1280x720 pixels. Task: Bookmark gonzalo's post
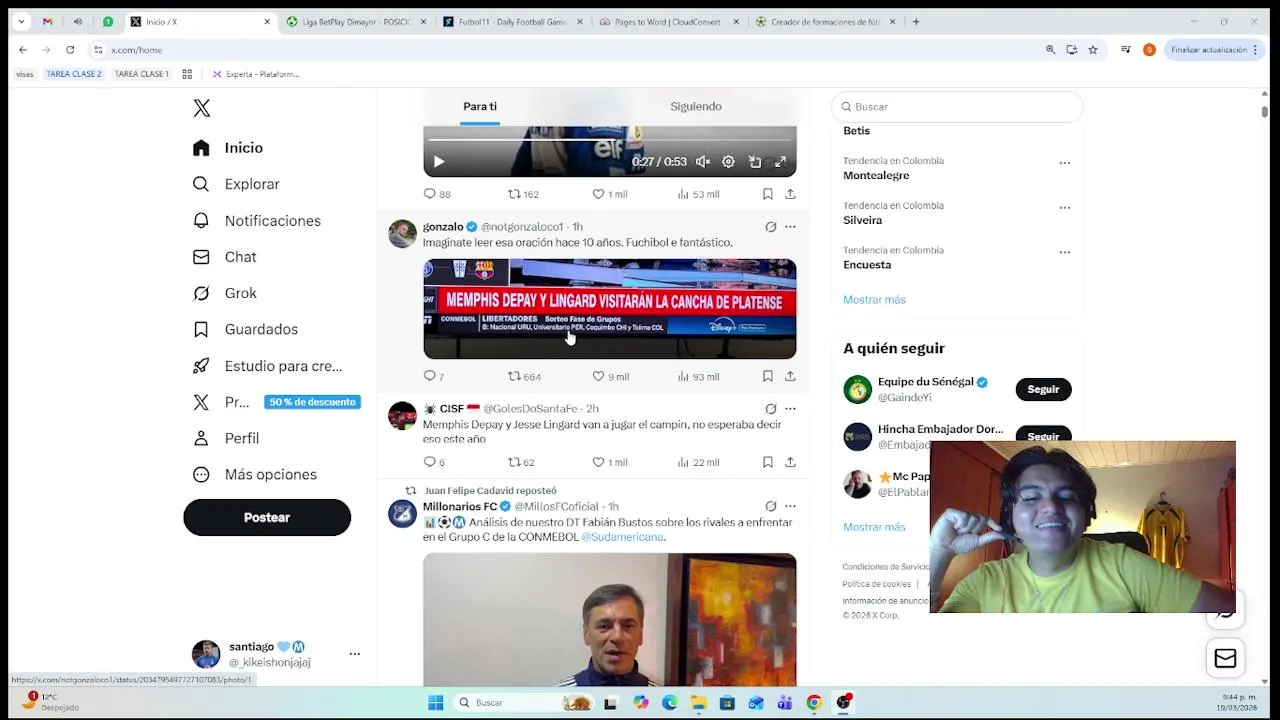click(767, 376)
